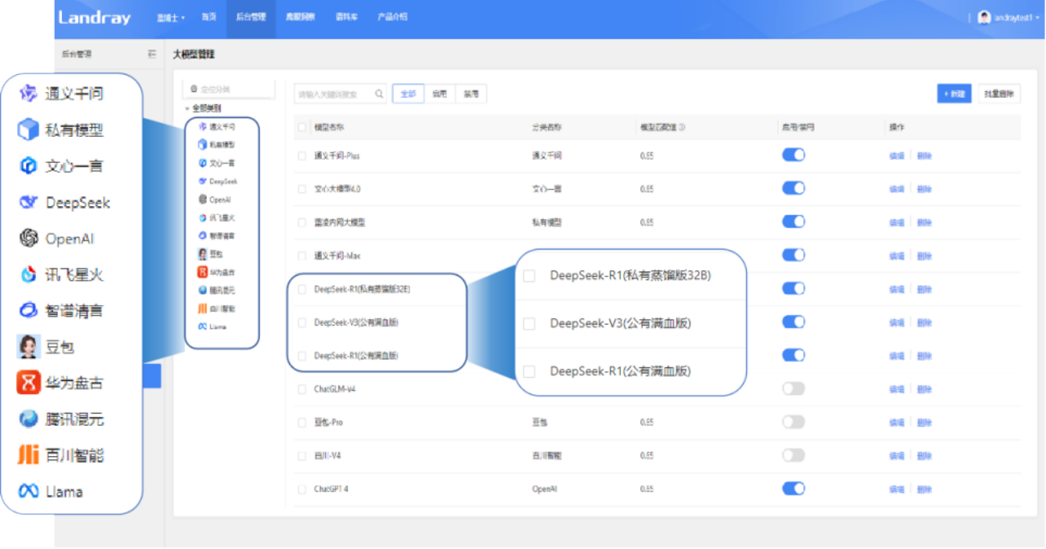Click the DeepSeek icon in the category tree
Screen dimensions: 1046x549
(x=202, y=181)
